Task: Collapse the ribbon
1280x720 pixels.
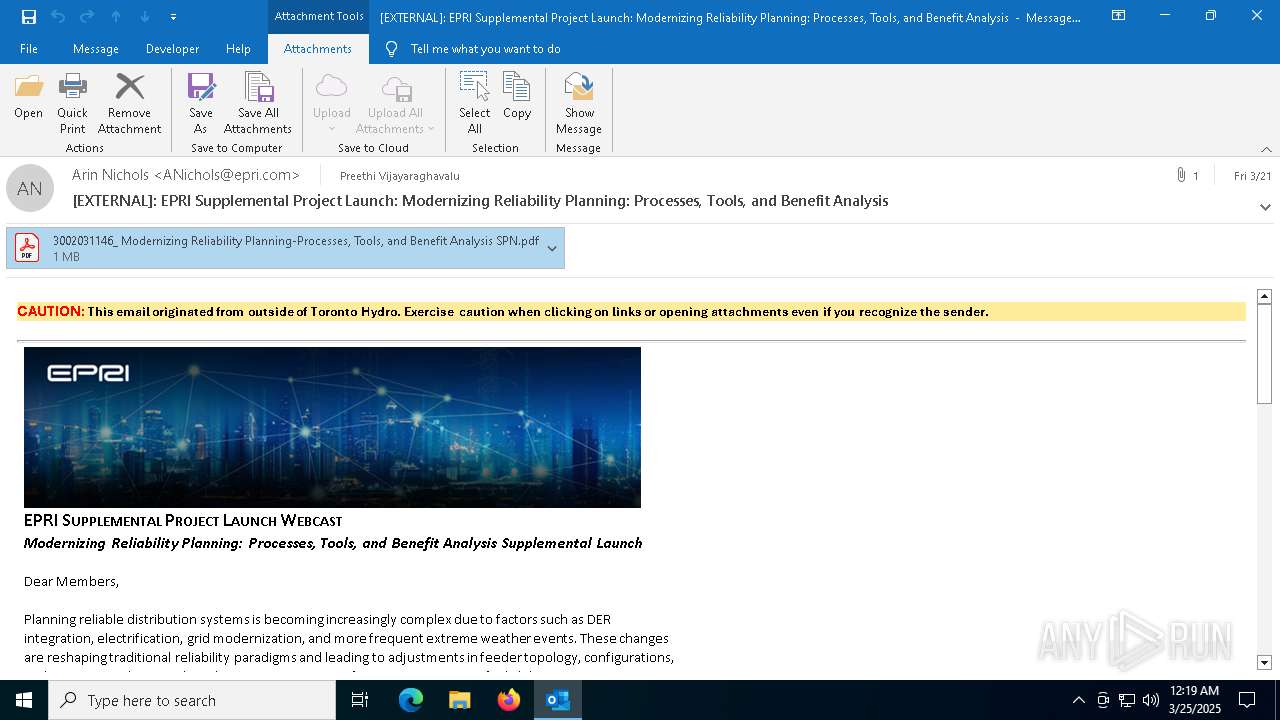Action: click(x=1266, y=149)
